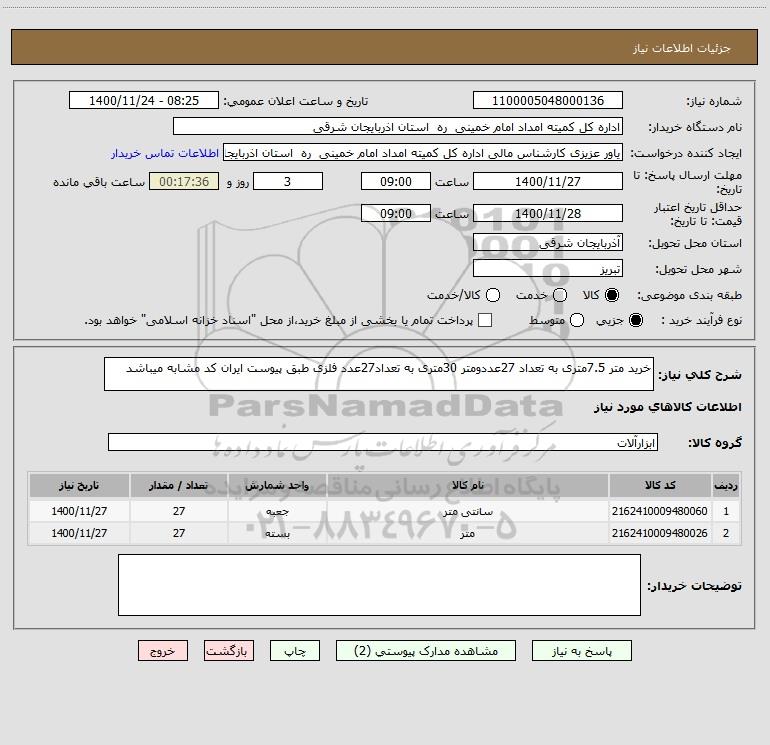Toggle اسناد خزانه اسلامی payment checkbox
This screenshot has height=745, width=770.
485,320
